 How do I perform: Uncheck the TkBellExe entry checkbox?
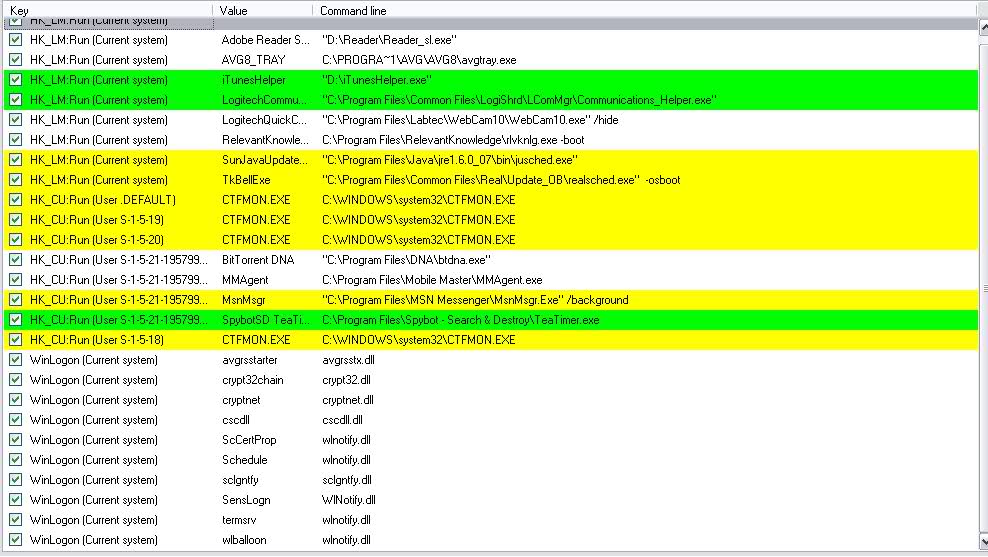pos(16,180)
